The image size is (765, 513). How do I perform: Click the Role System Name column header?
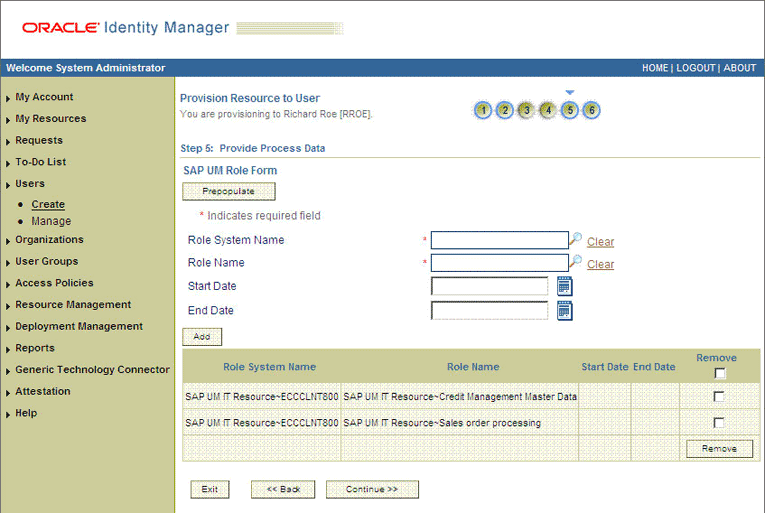pyautogui.click(x=269, y=367)
